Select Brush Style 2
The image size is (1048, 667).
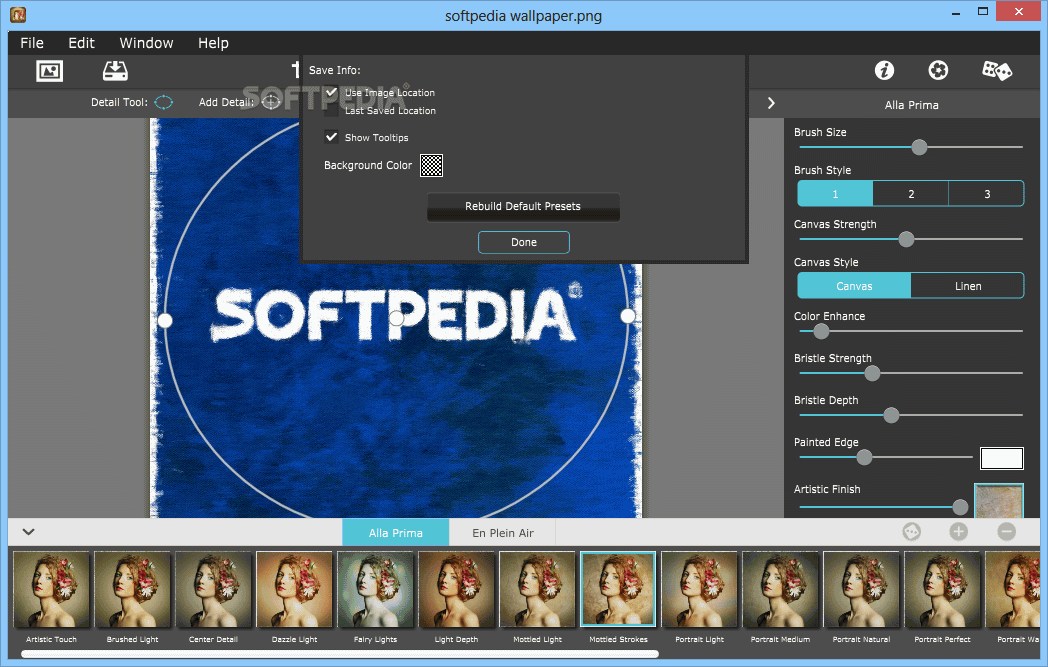coord(911,194)
